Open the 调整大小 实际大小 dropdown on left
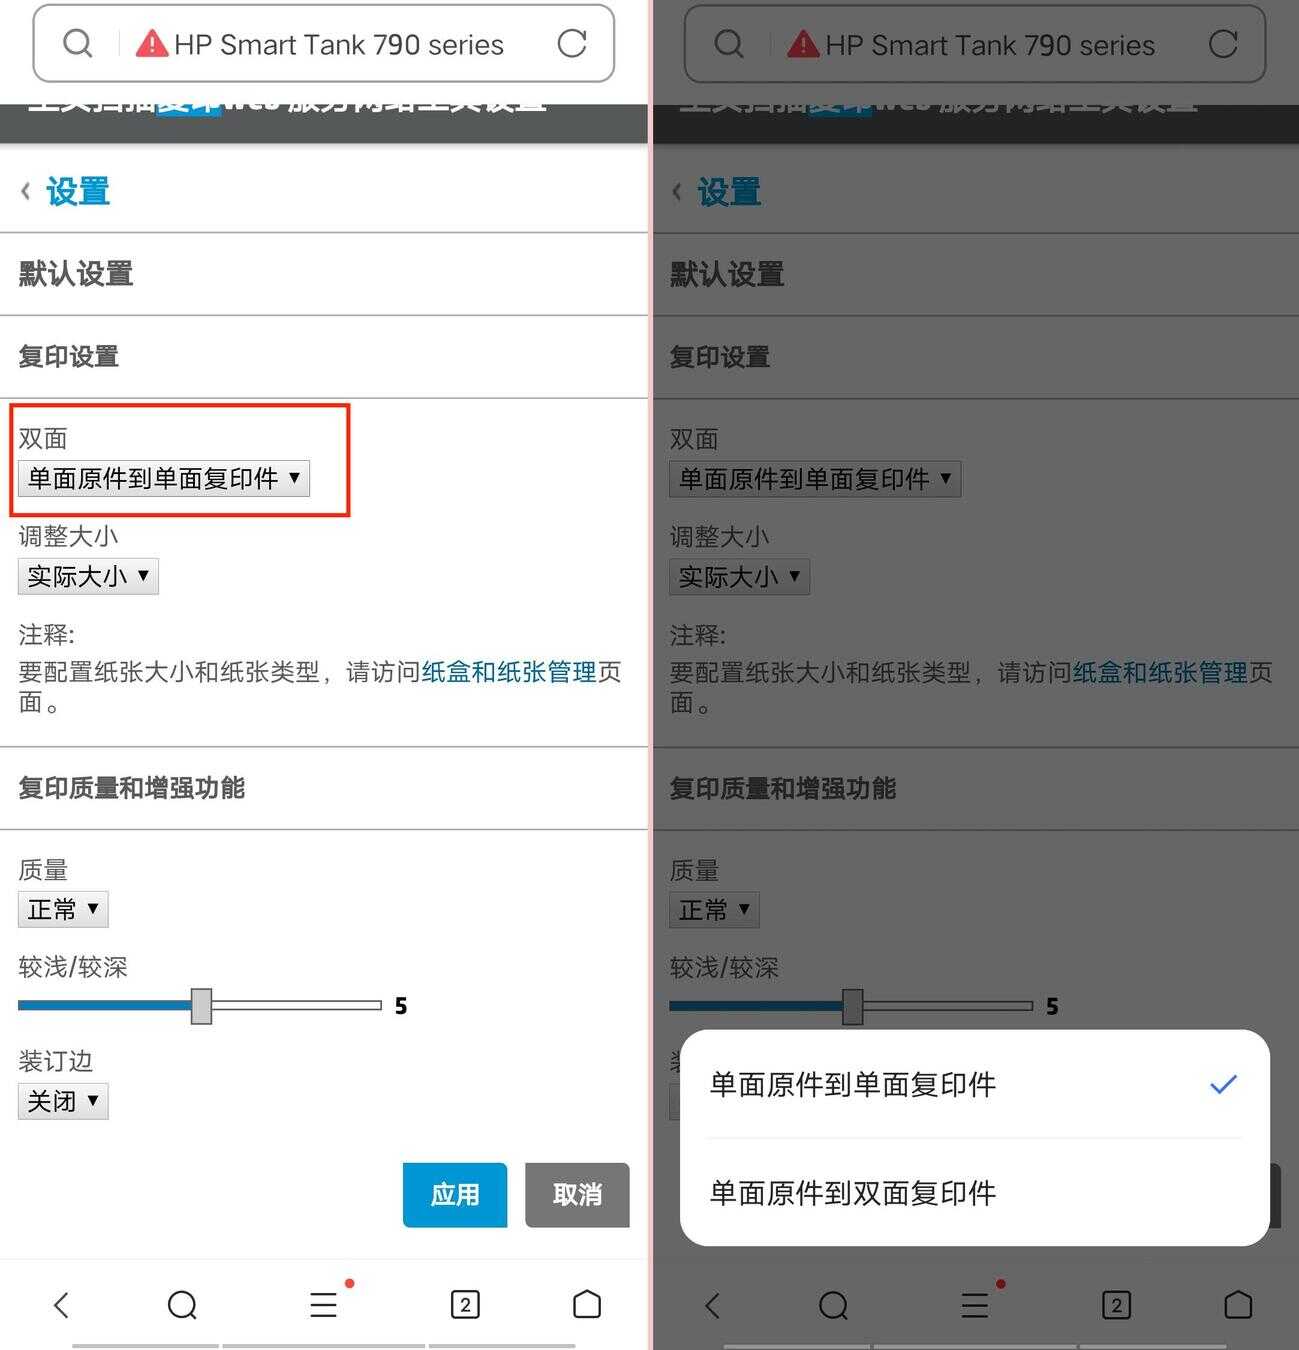The height and width of the screenshot is (1350, 1299). click(x=88, y=576)
